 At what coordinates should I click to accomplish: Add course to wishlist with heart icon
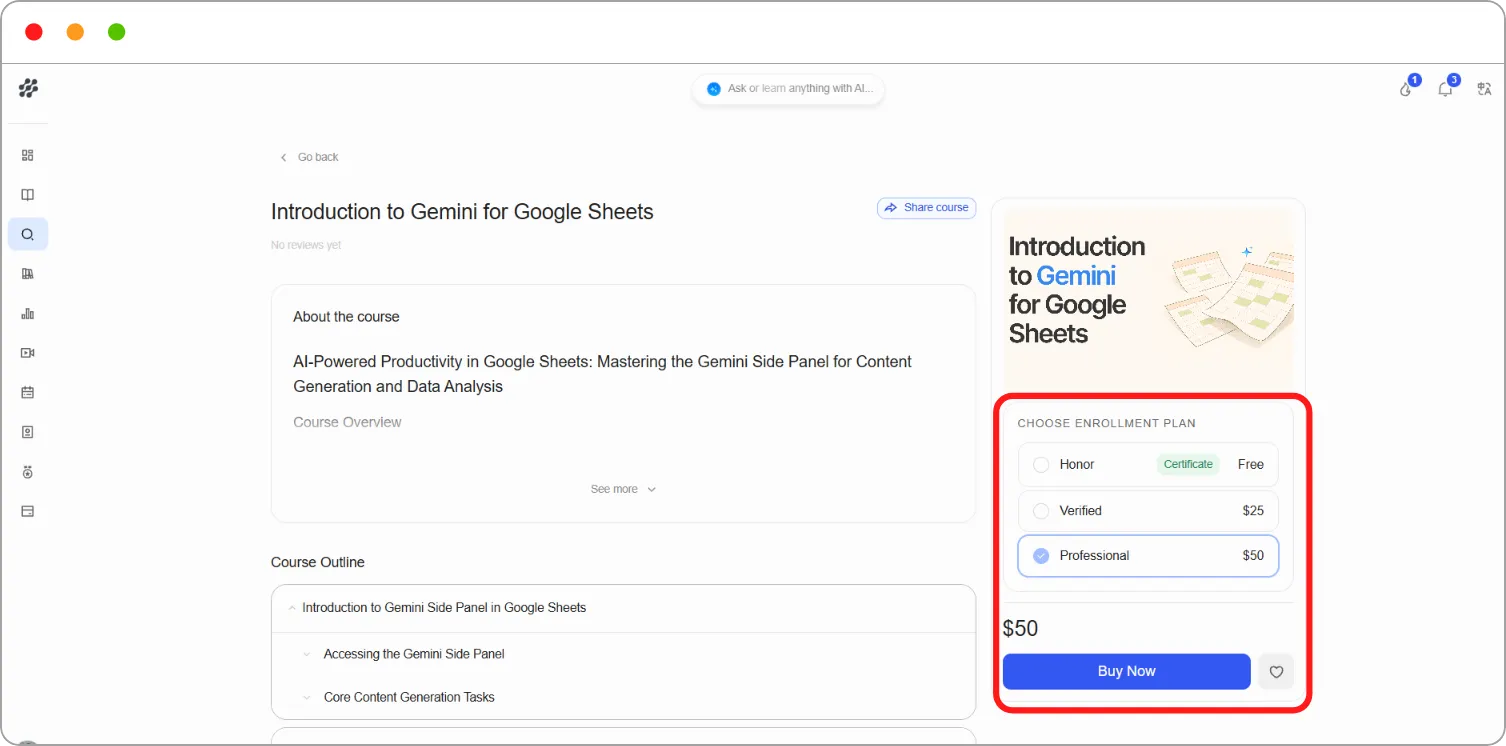point(1276,672)
